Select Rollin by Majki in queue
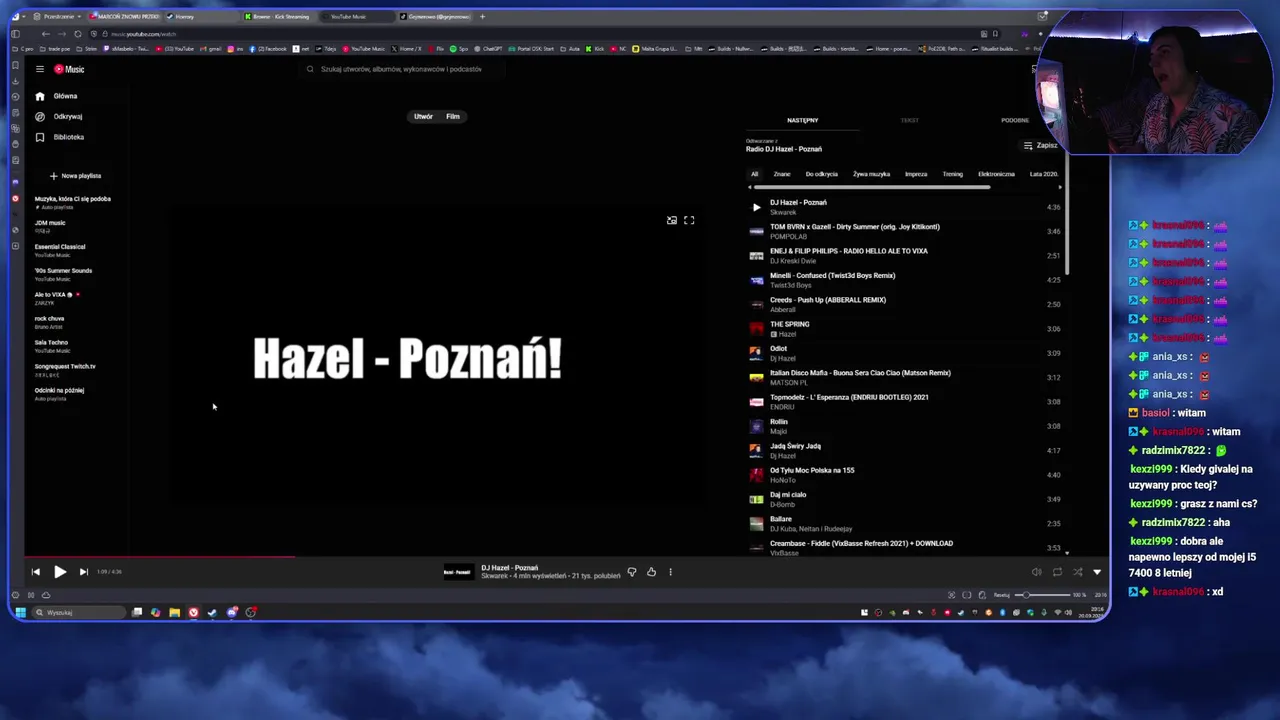1280x720 pixels. (x=905, y=426)
